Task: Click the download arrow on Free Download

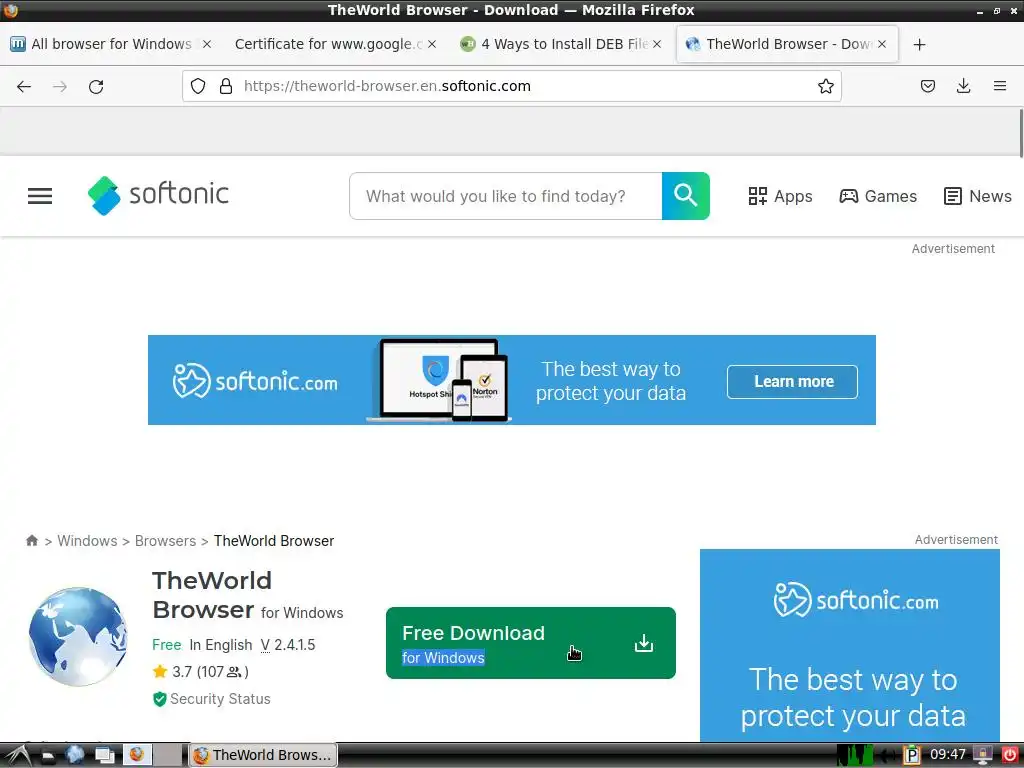Action: (x=643, y=643)
